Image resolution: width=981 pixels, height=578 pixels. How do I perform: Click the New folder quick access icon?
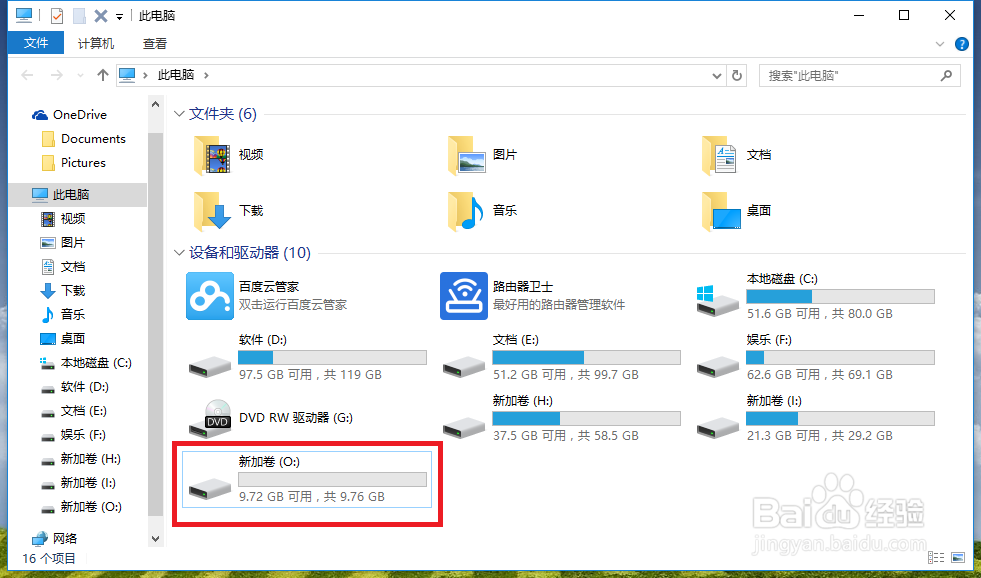click(x=79, y=16)
